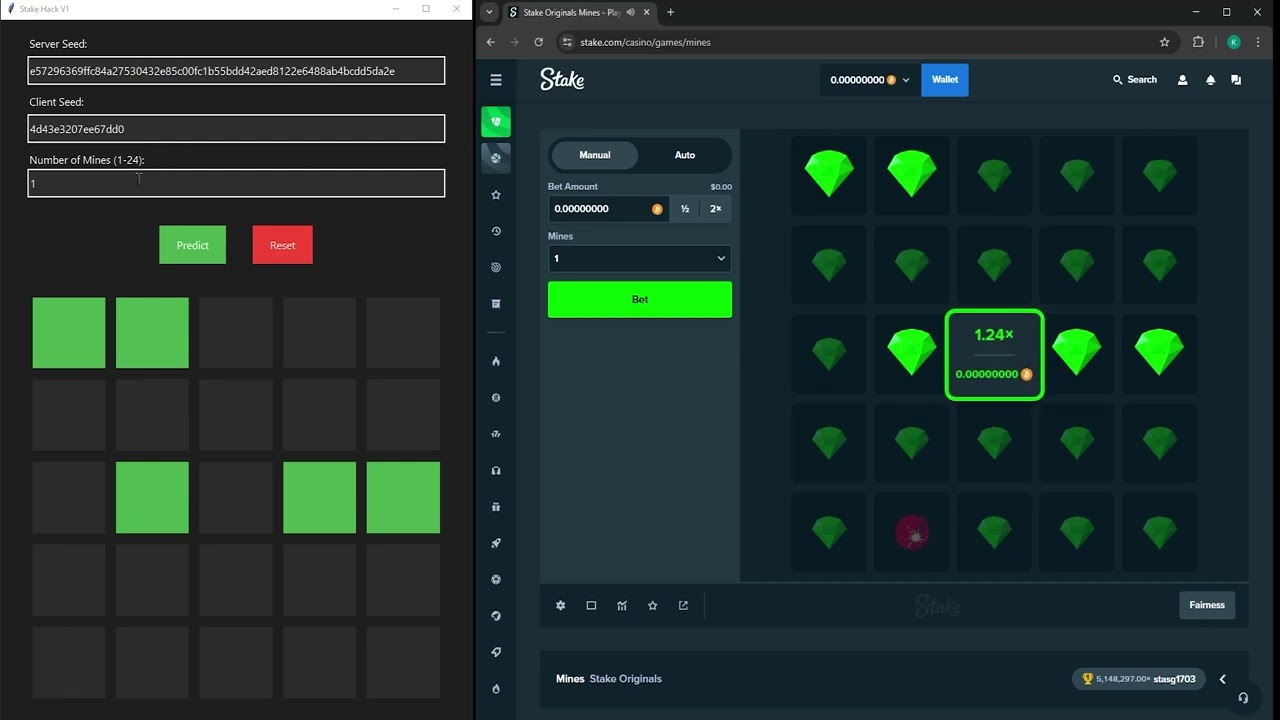
Task: Open the target-shaped Challenges sidebar icon
Action: click(x=496, y=267)
